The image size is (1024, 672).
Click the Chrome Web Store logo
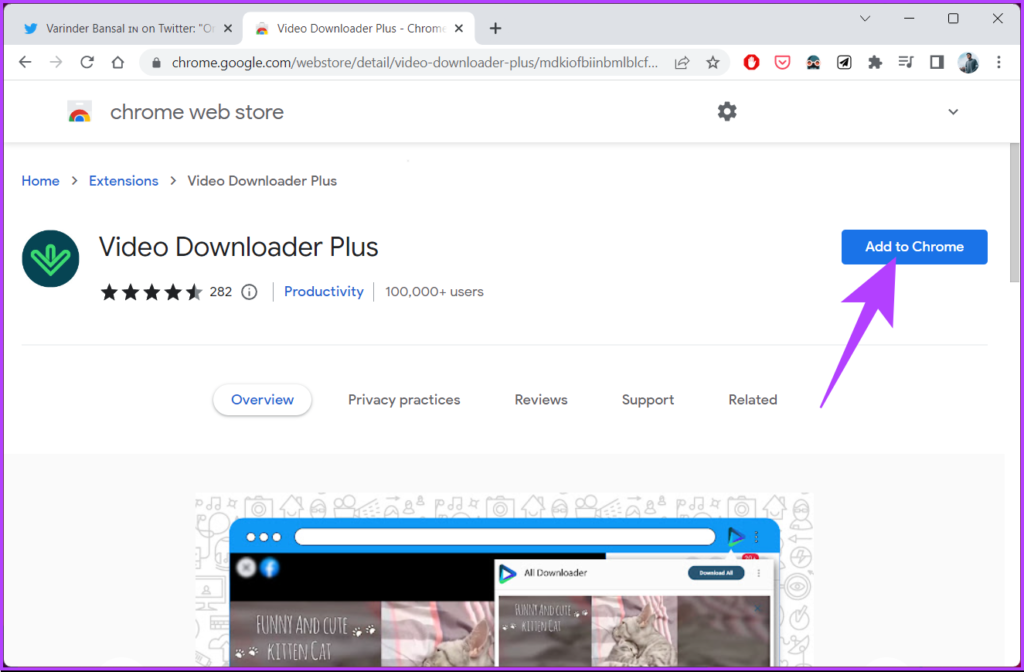80,112
